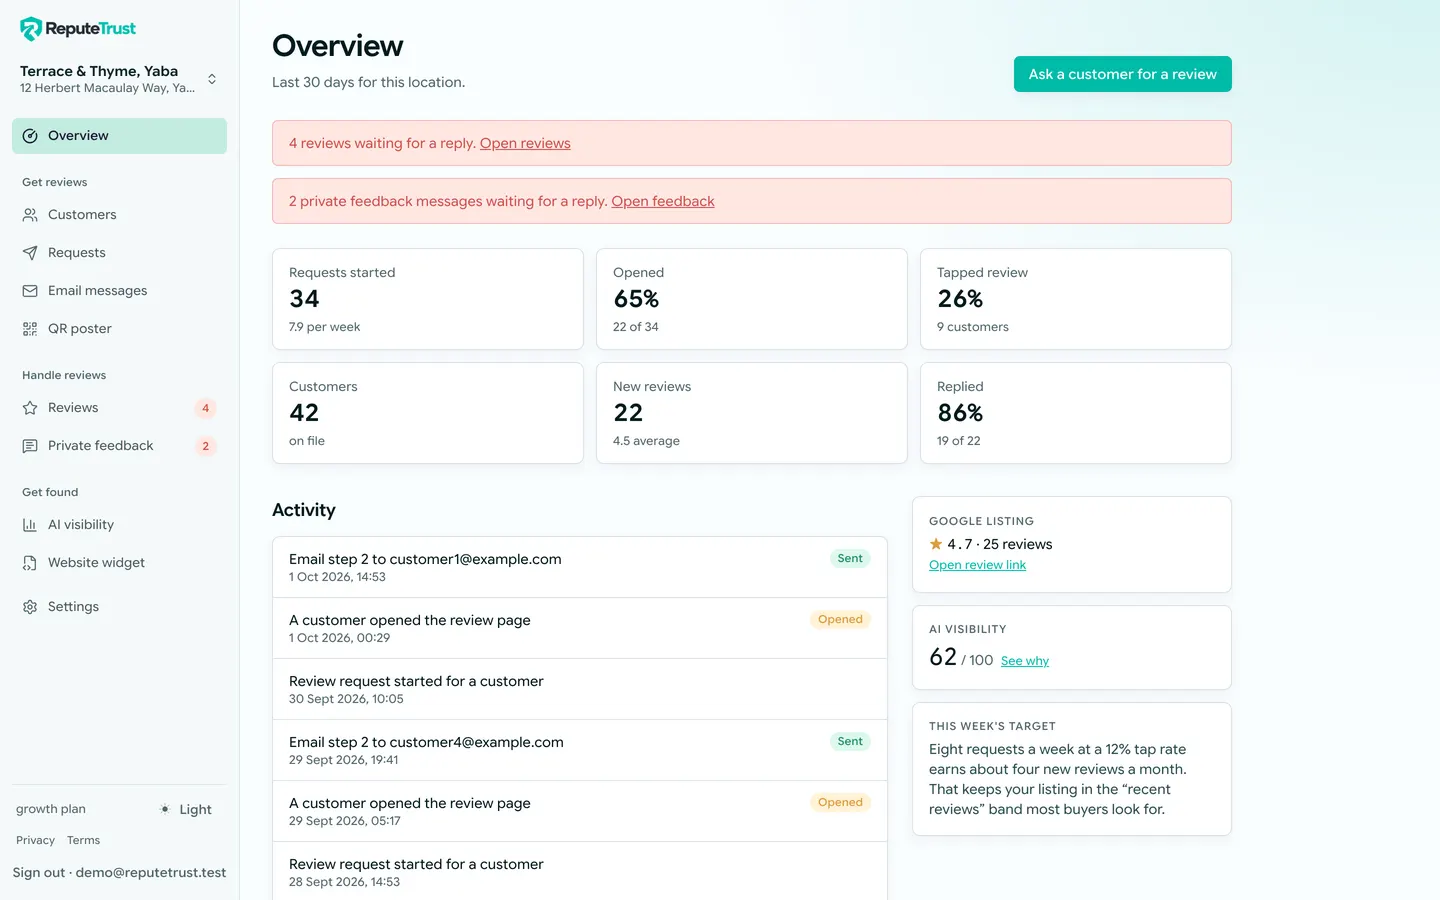Click the activity dated 30 Sept 2026, 10:05

pyautogui.click(x=580, y=689)
